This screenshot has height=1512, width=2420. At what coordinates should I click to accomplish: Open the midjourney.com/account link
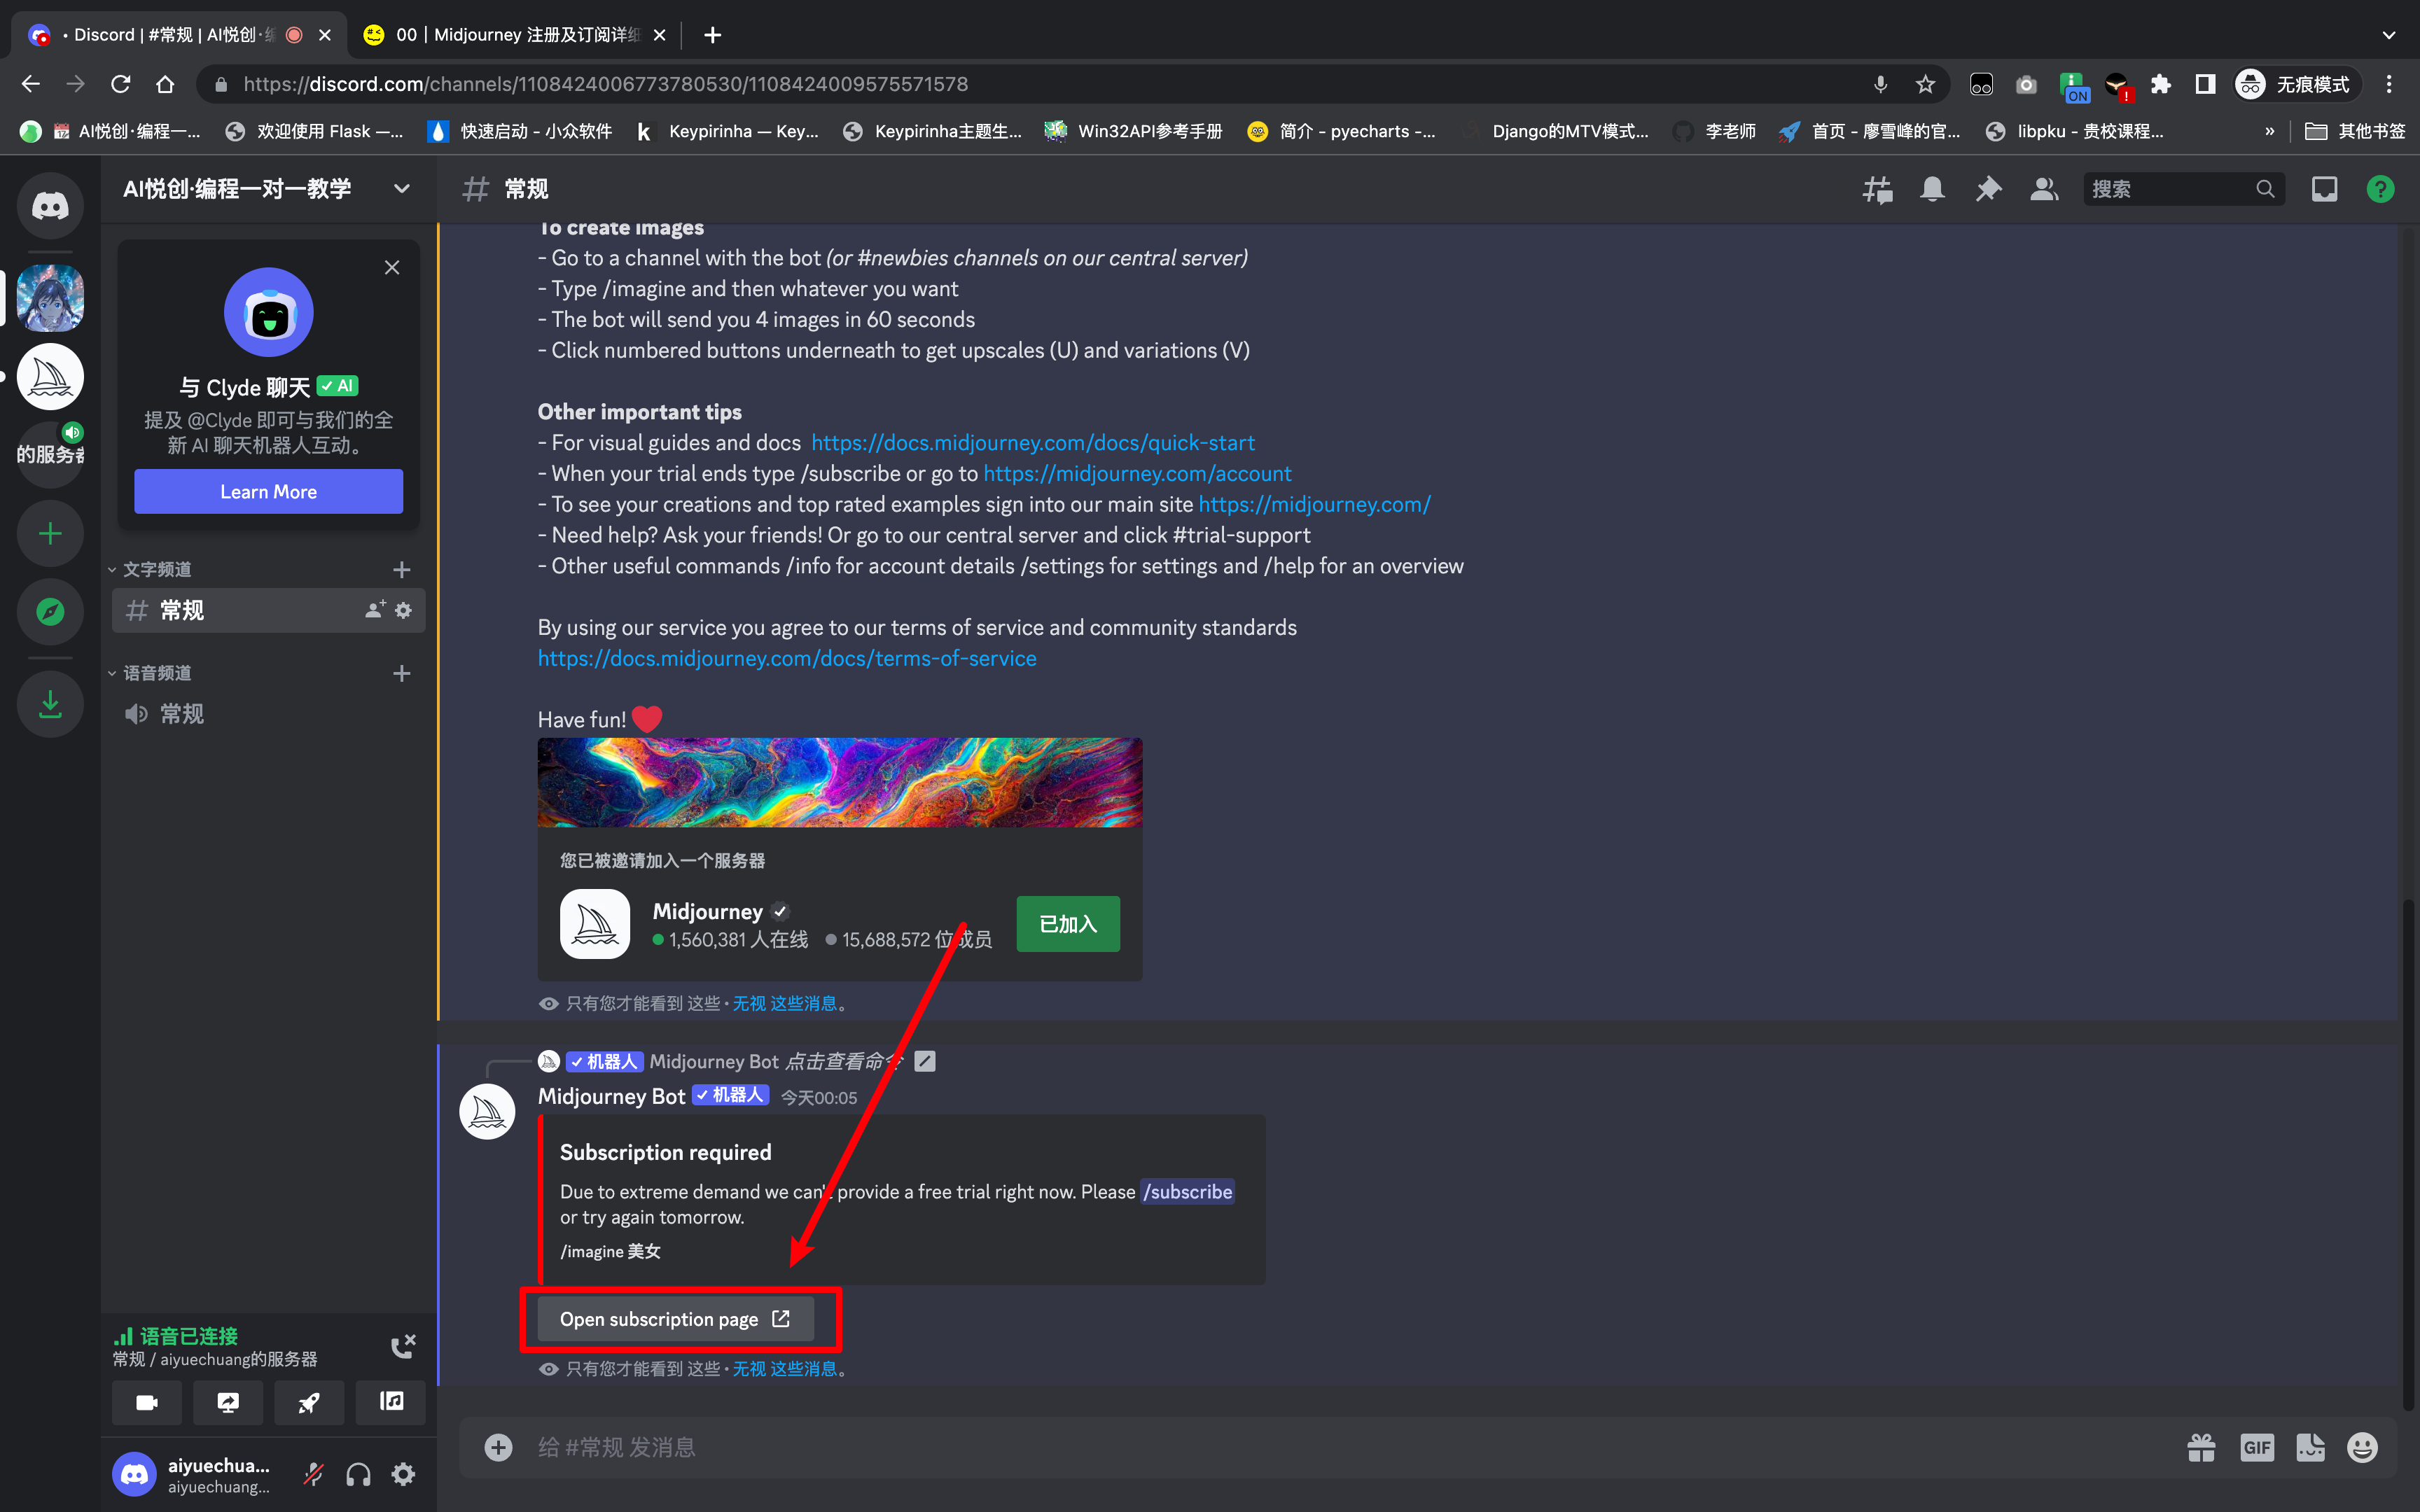[1137, 473]
